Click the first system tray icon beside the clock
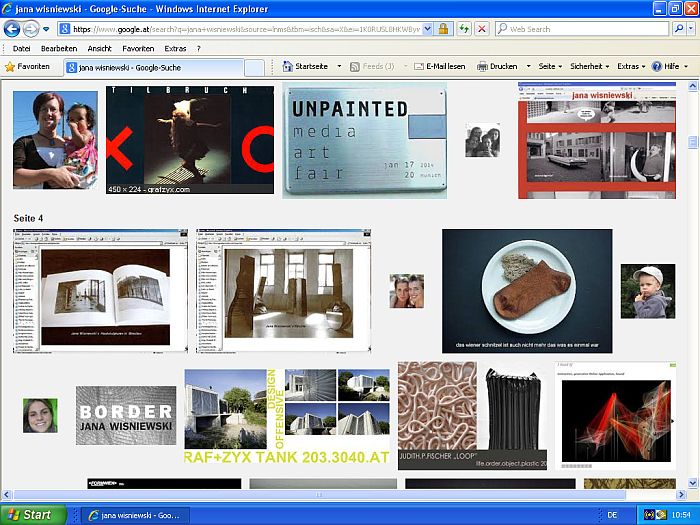This screenshot has width=700, height=525. 649,515
